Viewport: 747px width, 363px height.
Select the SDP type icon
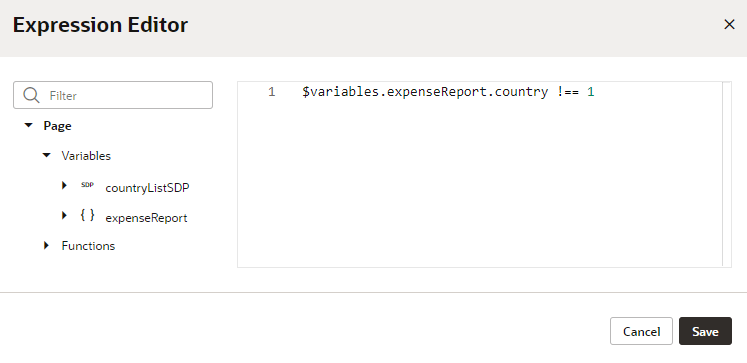pos(87,185)
